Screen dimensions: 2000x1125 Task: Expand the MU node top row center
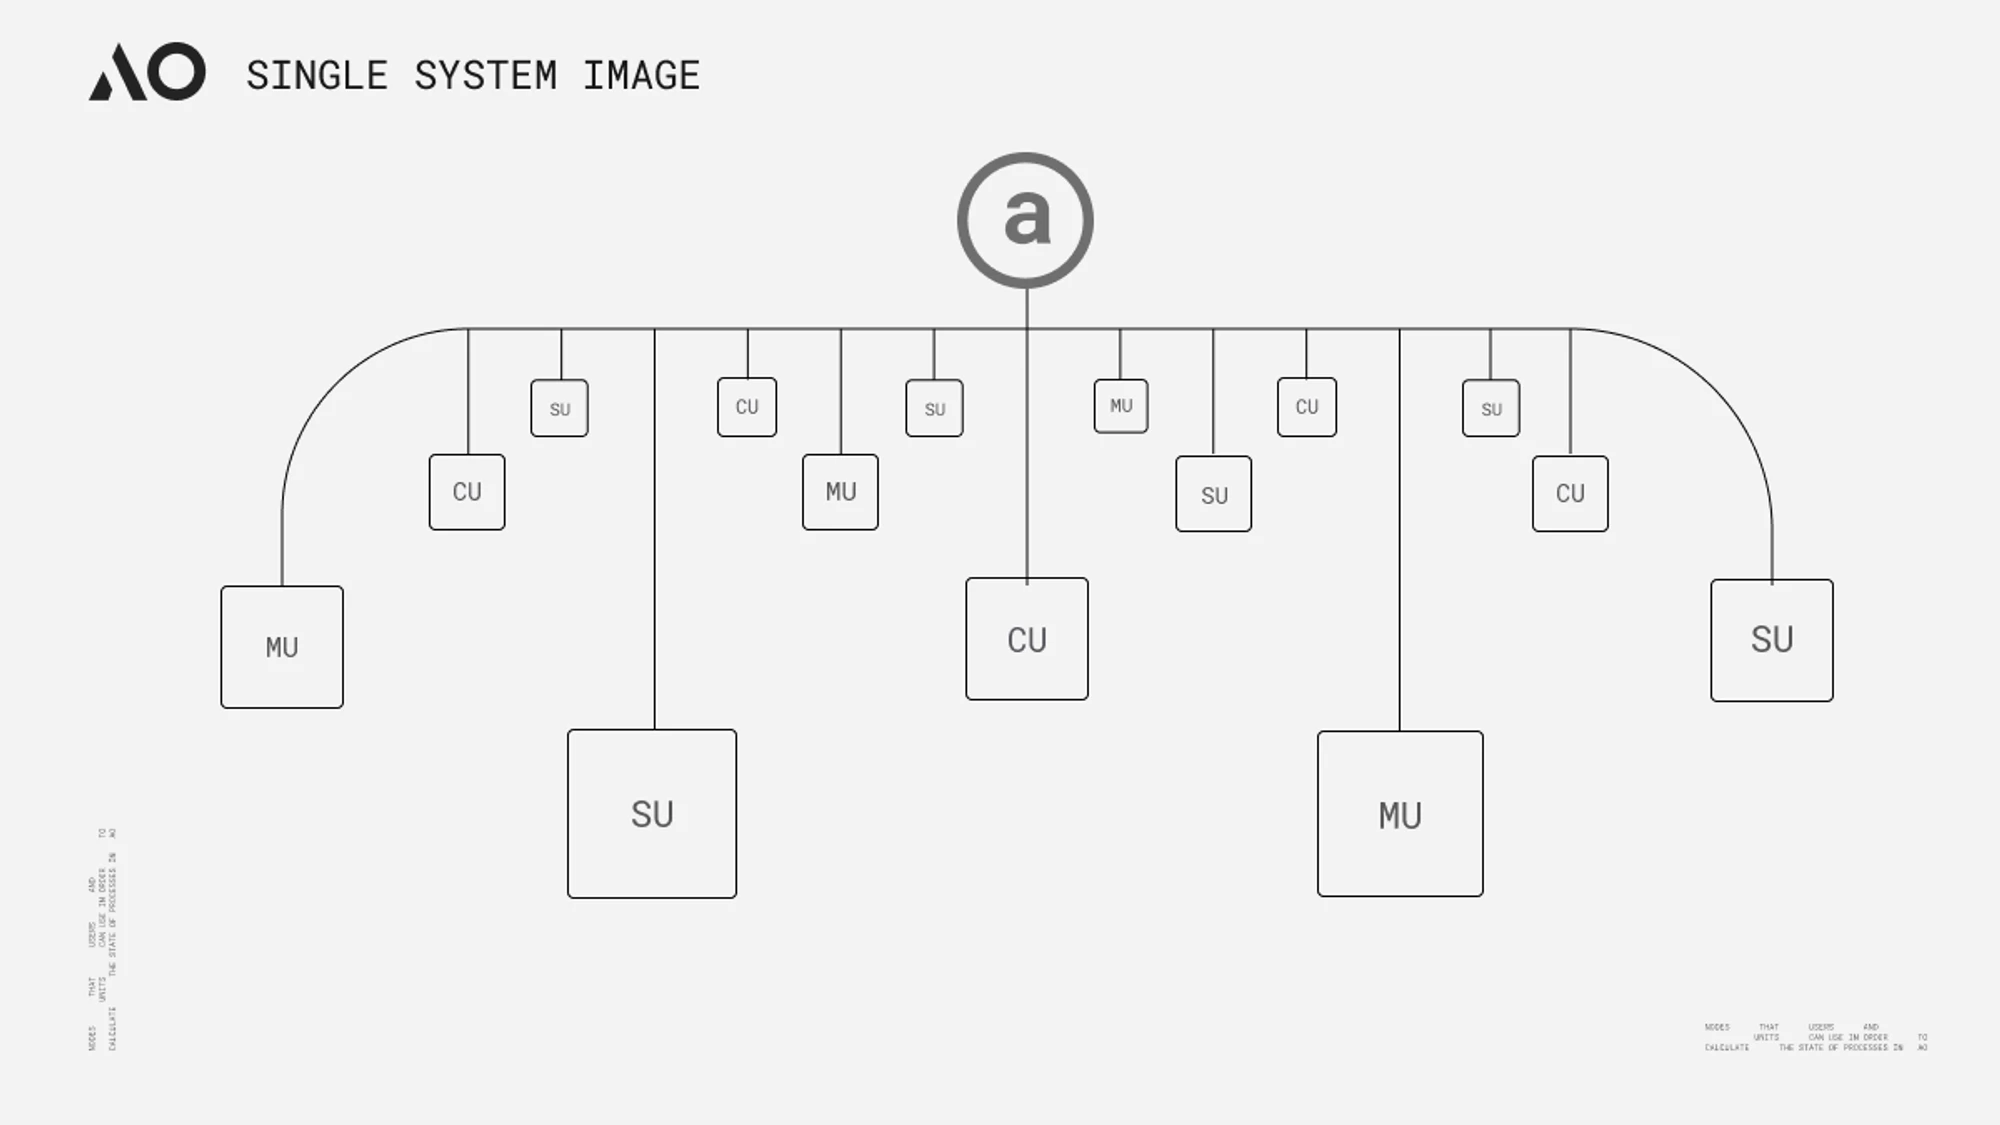click(1120, 405)
